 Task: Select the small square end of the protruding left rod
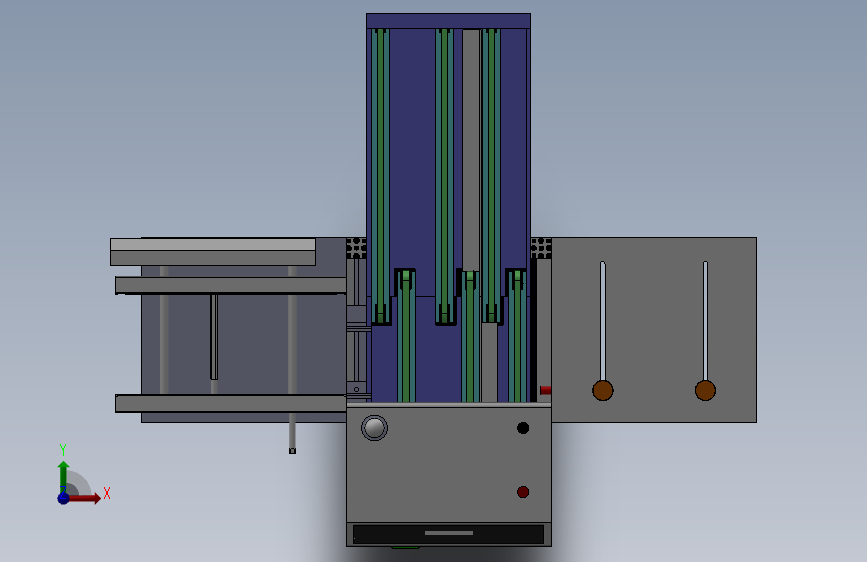point(293,451)
